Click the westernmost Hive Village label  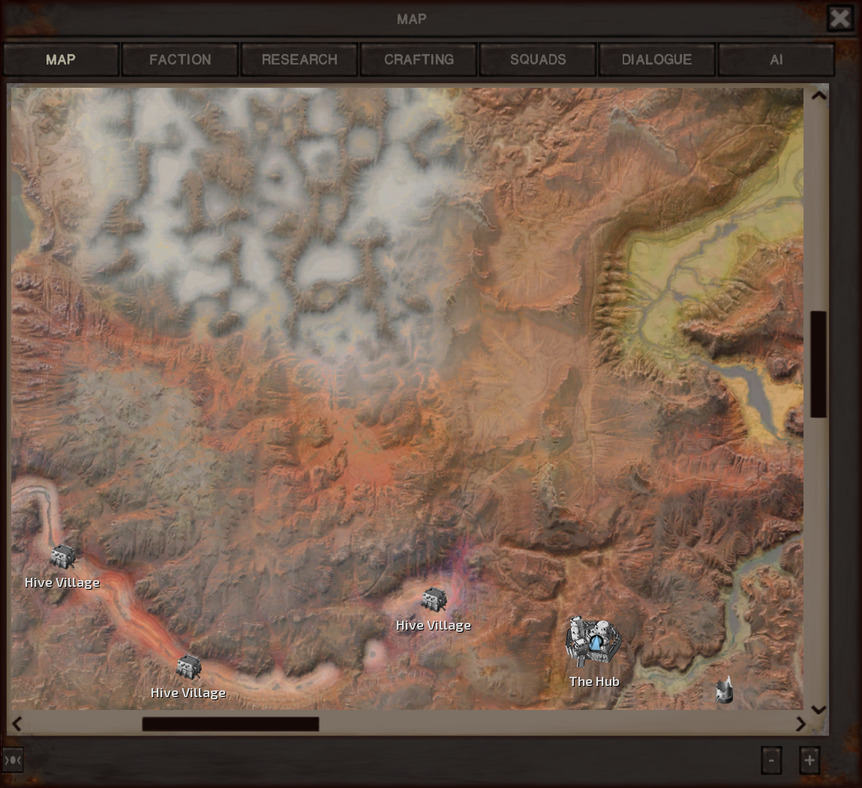click(x=62, y=582)
